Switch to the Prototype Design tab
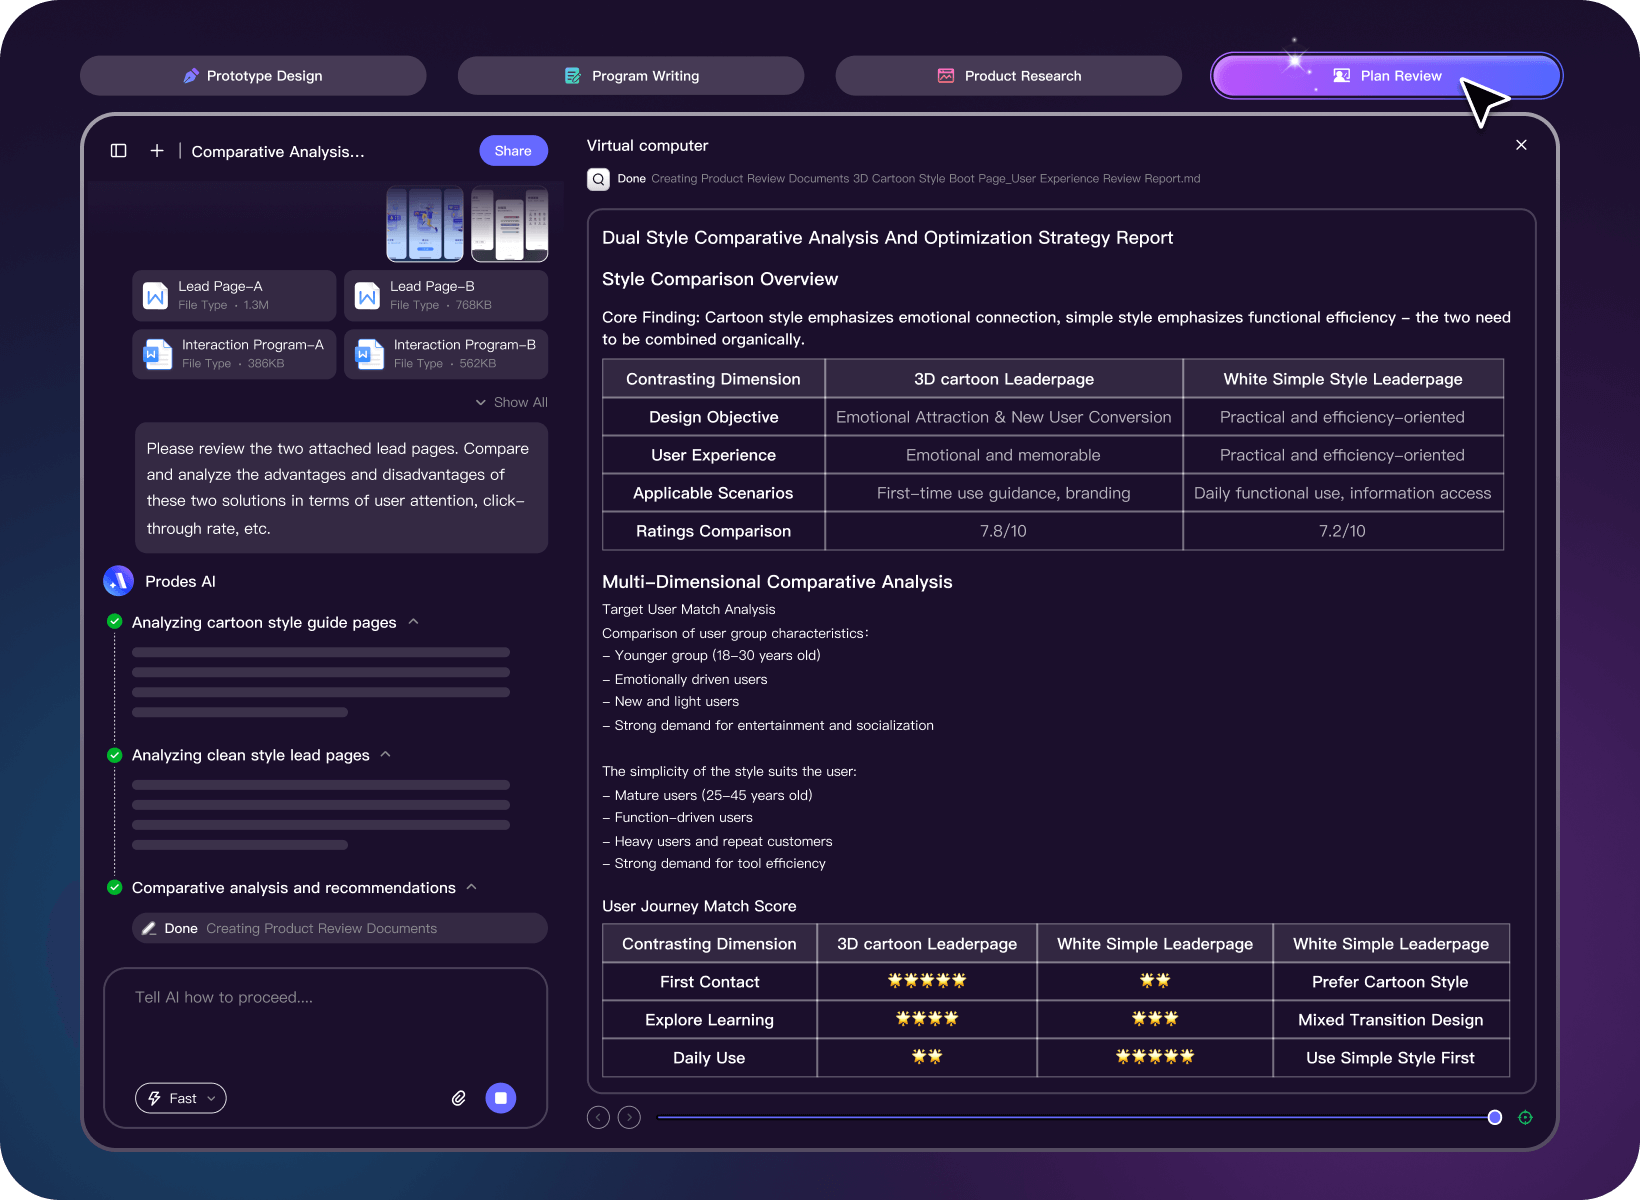1640x1200 pixels. 253,76
